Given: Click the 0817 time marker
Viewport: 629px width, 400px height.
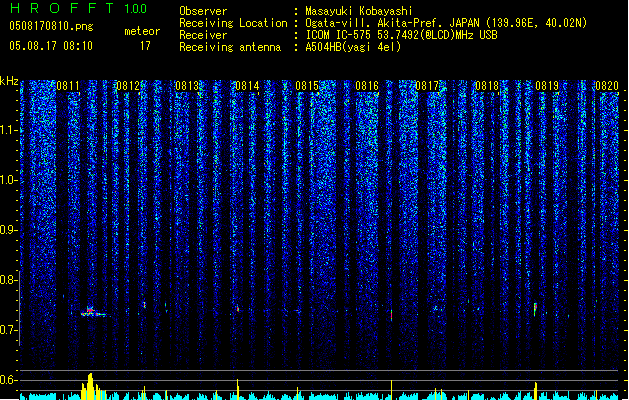Looking at the screenshot, I should pos(427,86).
